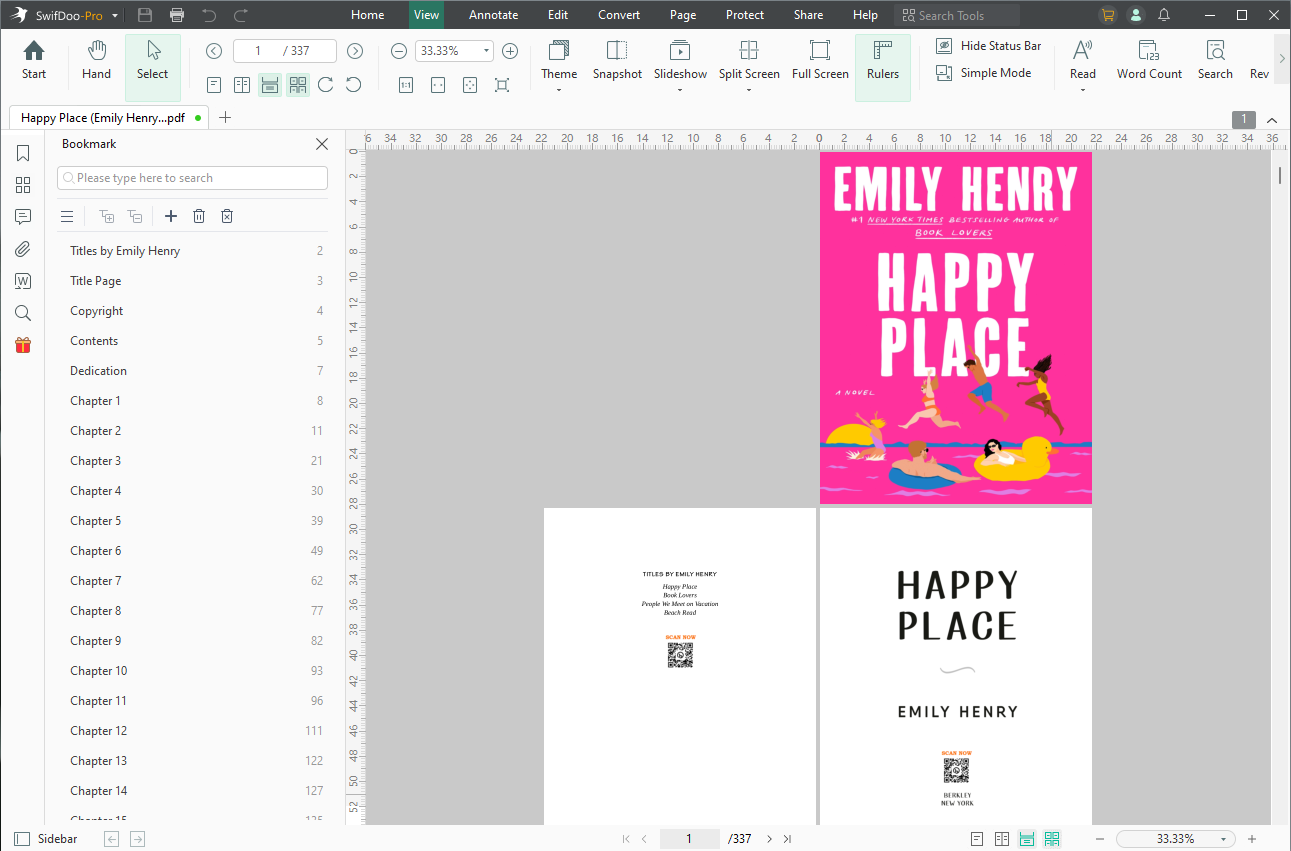The height and width of the screenshot is (851, 1291).
Task: Toggle single page view in status bar
Action: pyautogui.click(x=977, y=839)
